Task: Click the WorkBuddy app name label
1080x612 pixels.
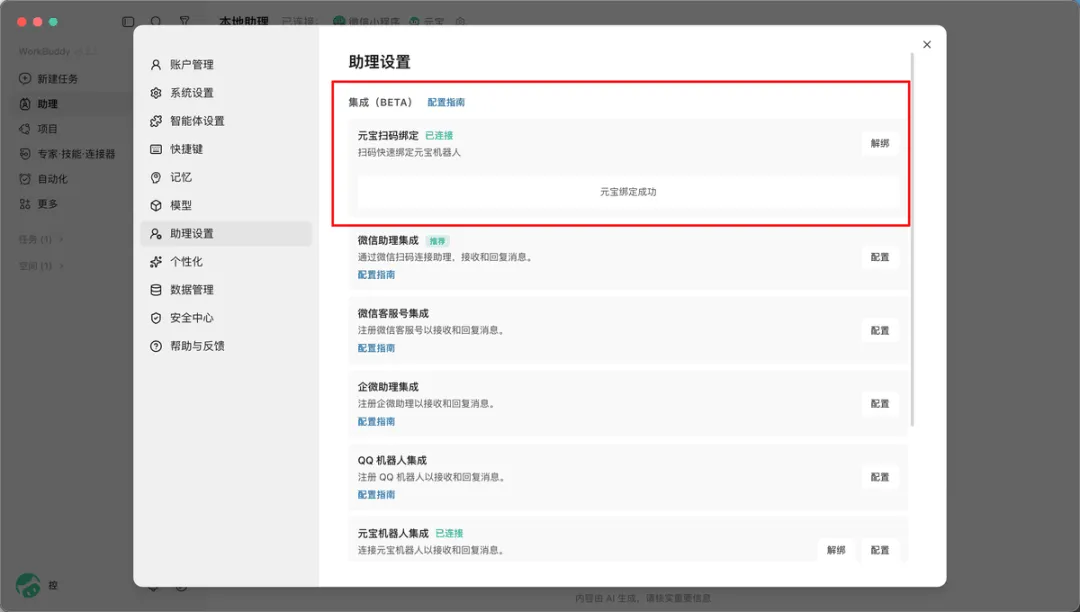Action: click(44, 52)
